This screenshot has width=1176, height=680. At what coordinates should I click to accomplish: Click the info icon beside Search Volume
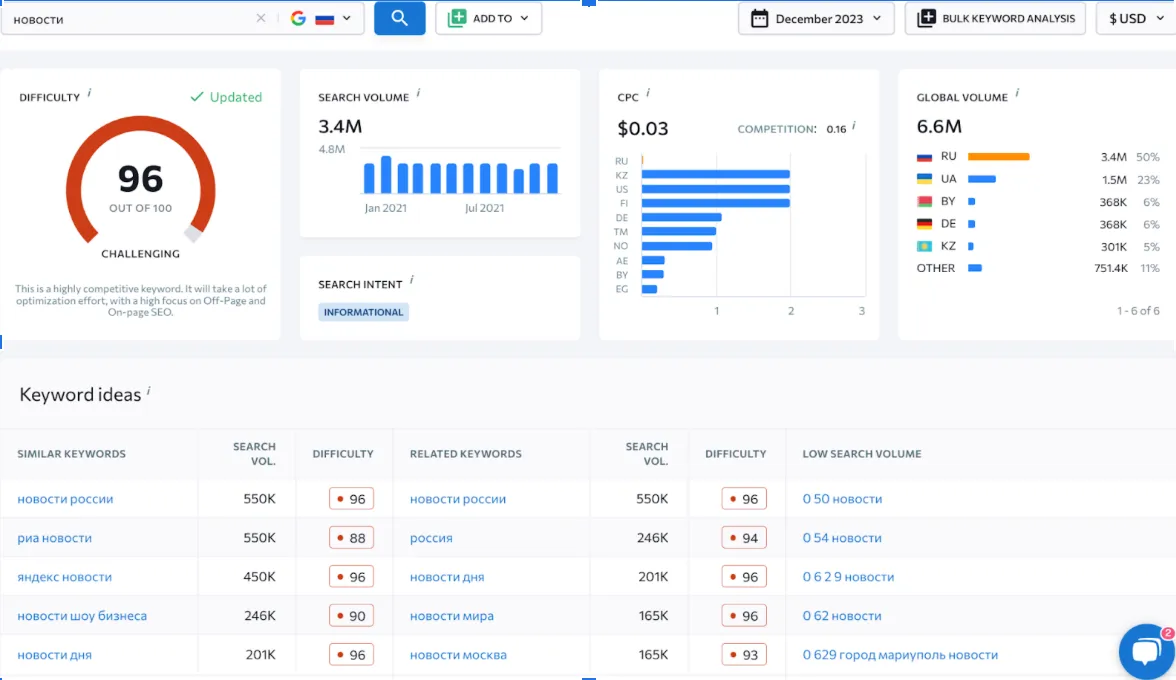418,93
